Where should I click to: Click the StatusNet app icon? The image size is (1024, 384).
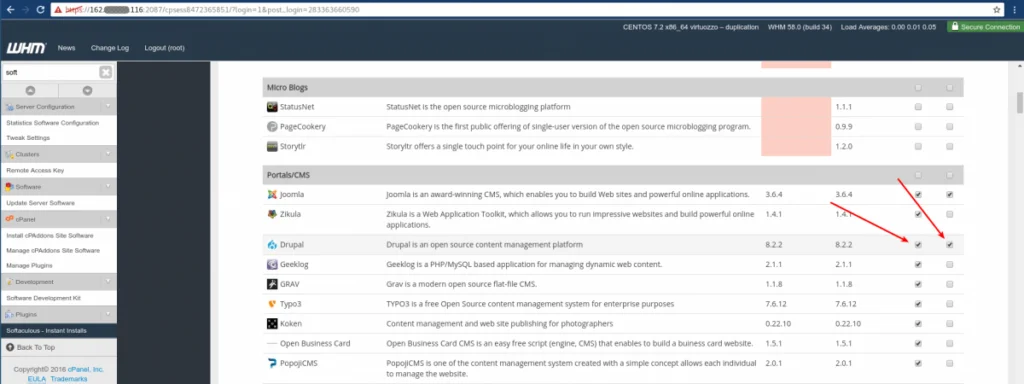pos(272,106)
